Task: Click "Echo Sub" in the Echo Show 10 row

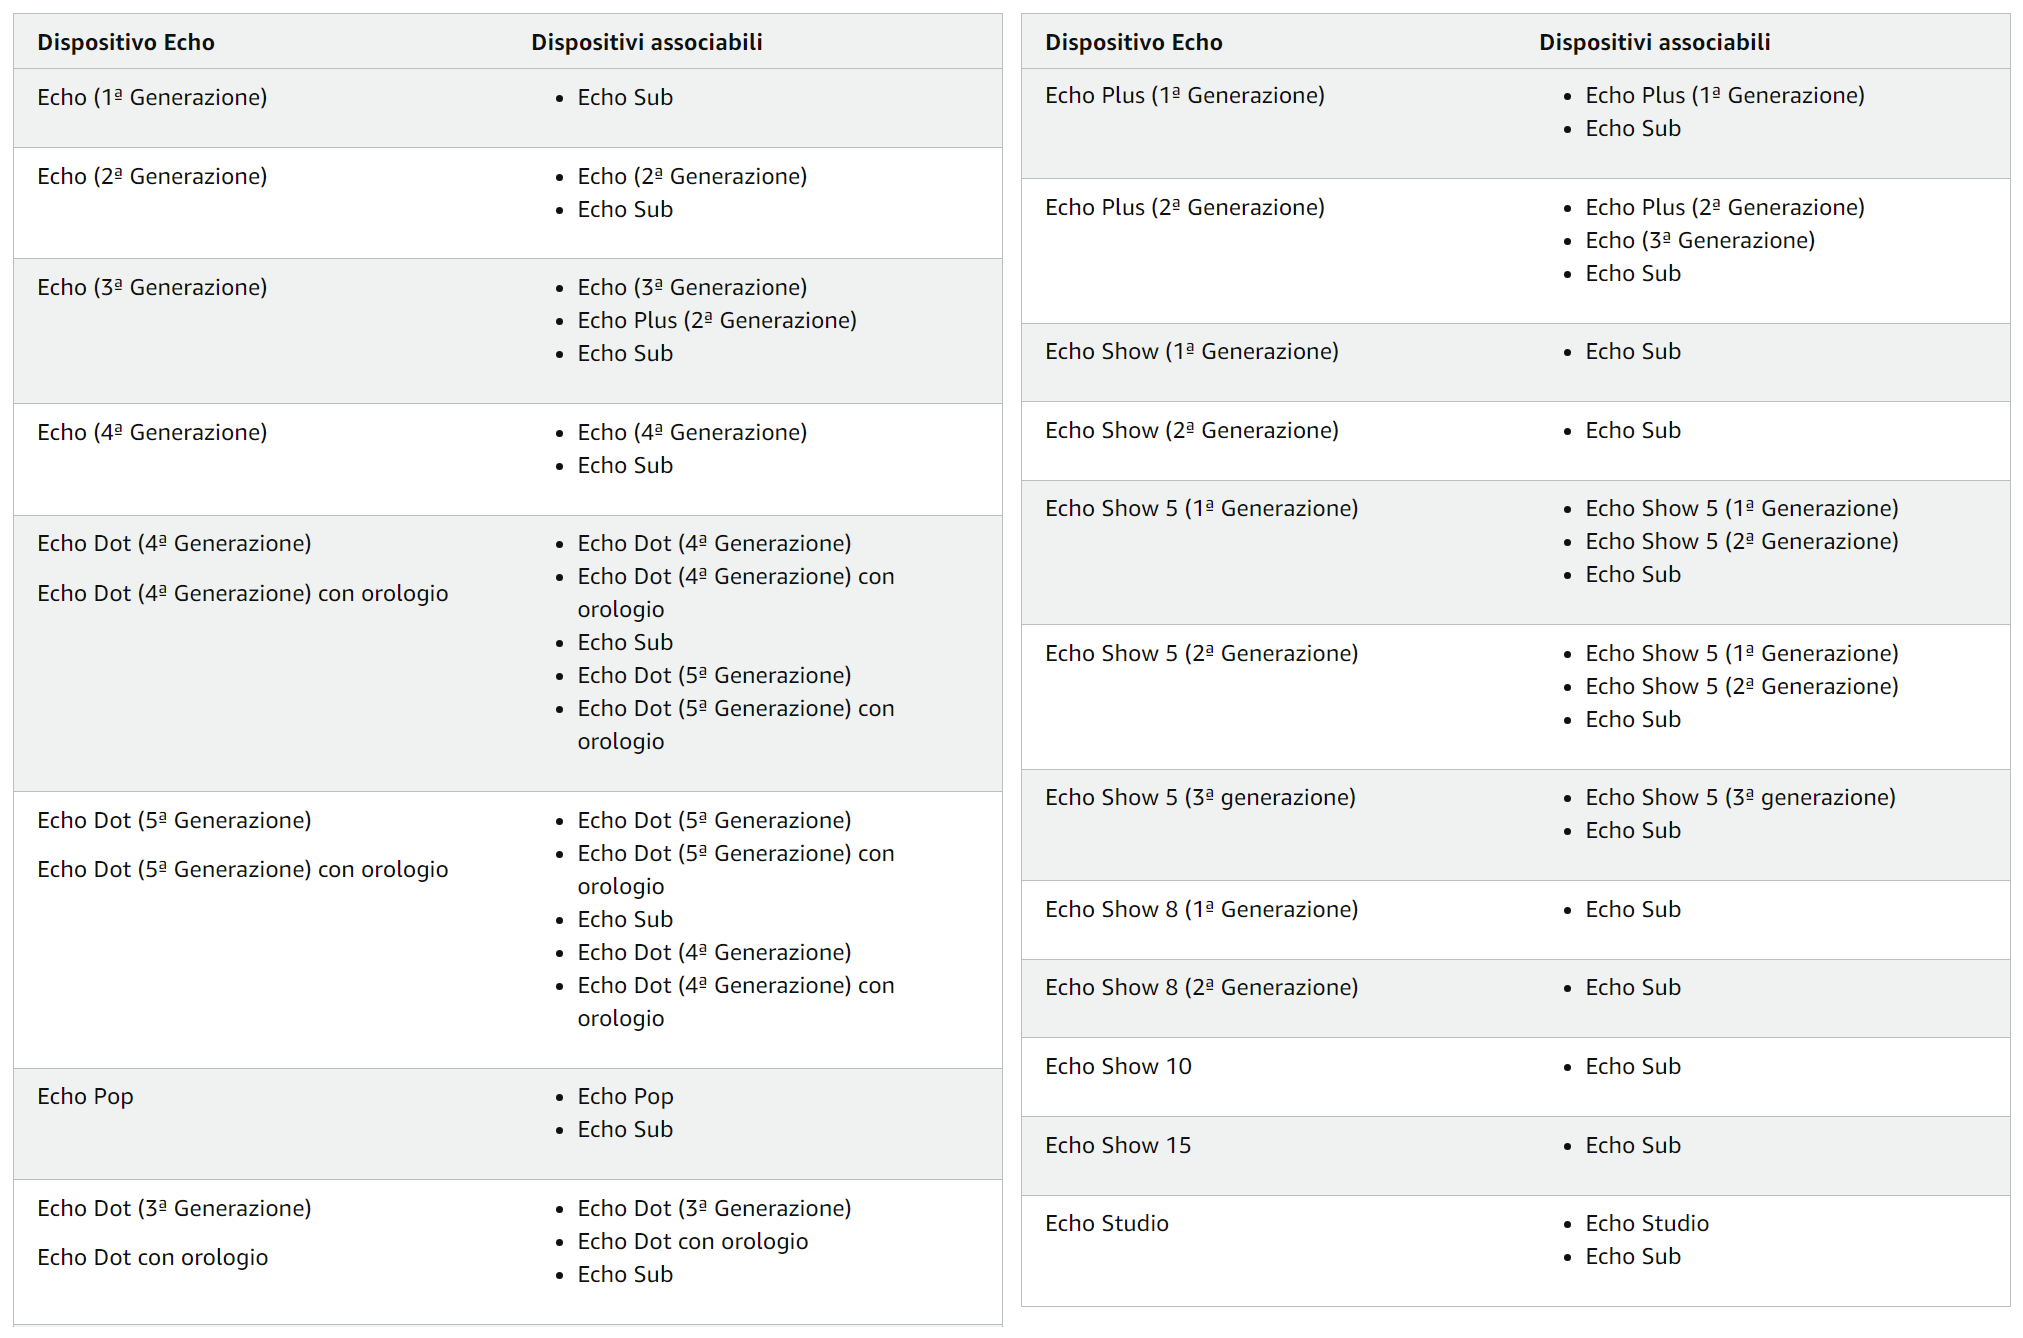Action: 1632,1066
